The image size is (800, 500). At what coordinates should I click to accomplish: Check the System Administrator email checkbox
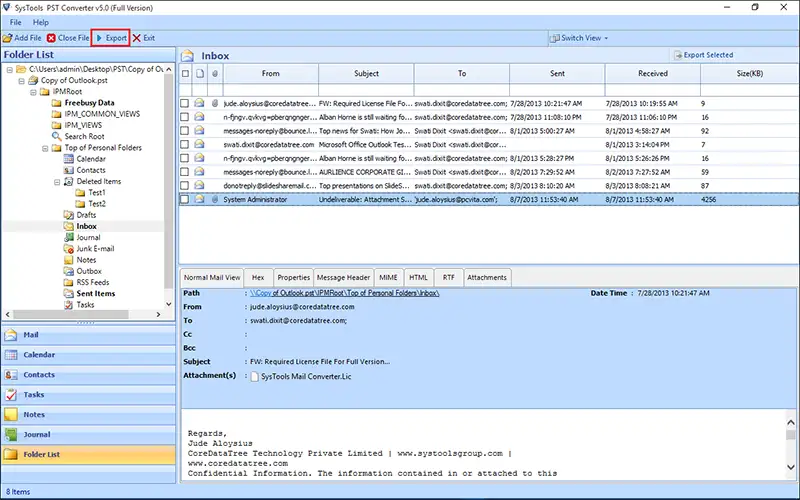point(185,200)
